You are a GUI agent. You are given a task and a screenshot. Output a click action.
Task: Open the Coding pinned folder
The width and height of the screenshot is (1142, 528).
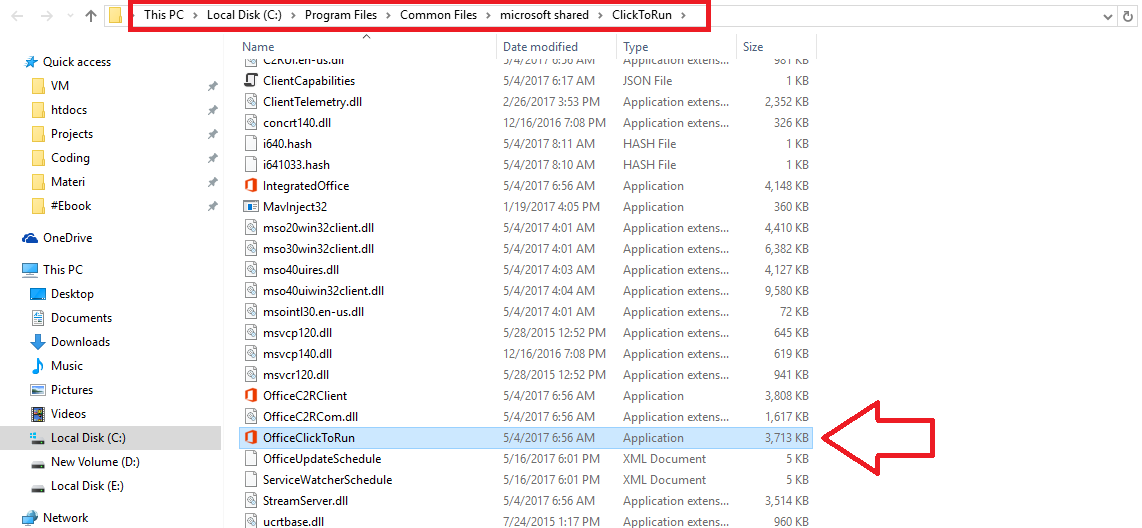70,158
